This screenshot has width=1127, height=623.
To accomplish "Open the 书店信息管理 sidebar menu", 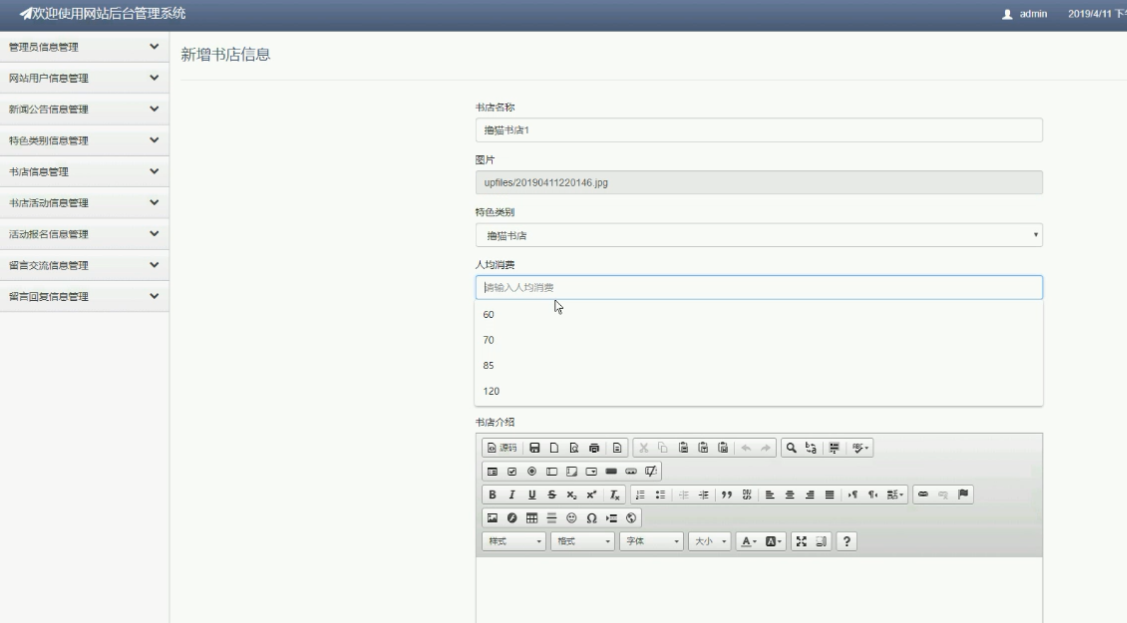I will (84, 172).
